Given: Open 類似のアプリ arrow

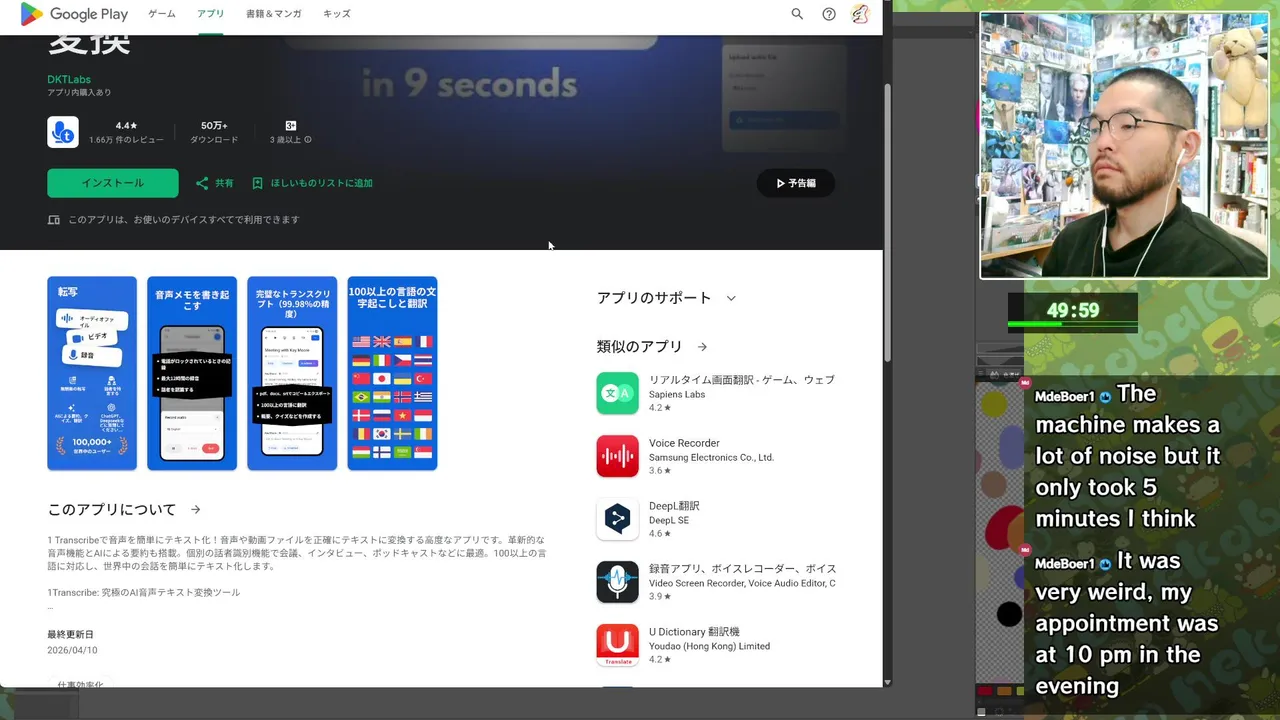Looking at the screenshot, I should [x=702, y=347].
